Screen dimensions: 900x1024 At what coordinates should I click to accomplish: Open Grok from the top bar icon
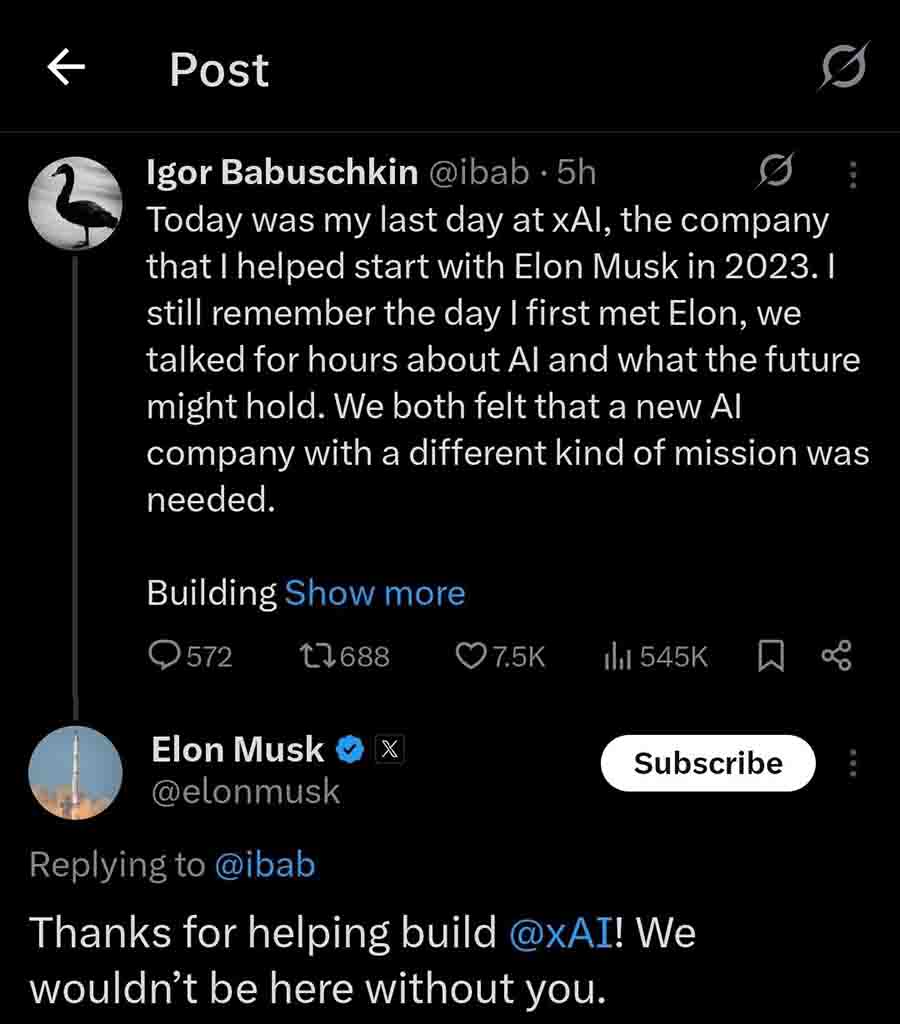pos(843,68)
